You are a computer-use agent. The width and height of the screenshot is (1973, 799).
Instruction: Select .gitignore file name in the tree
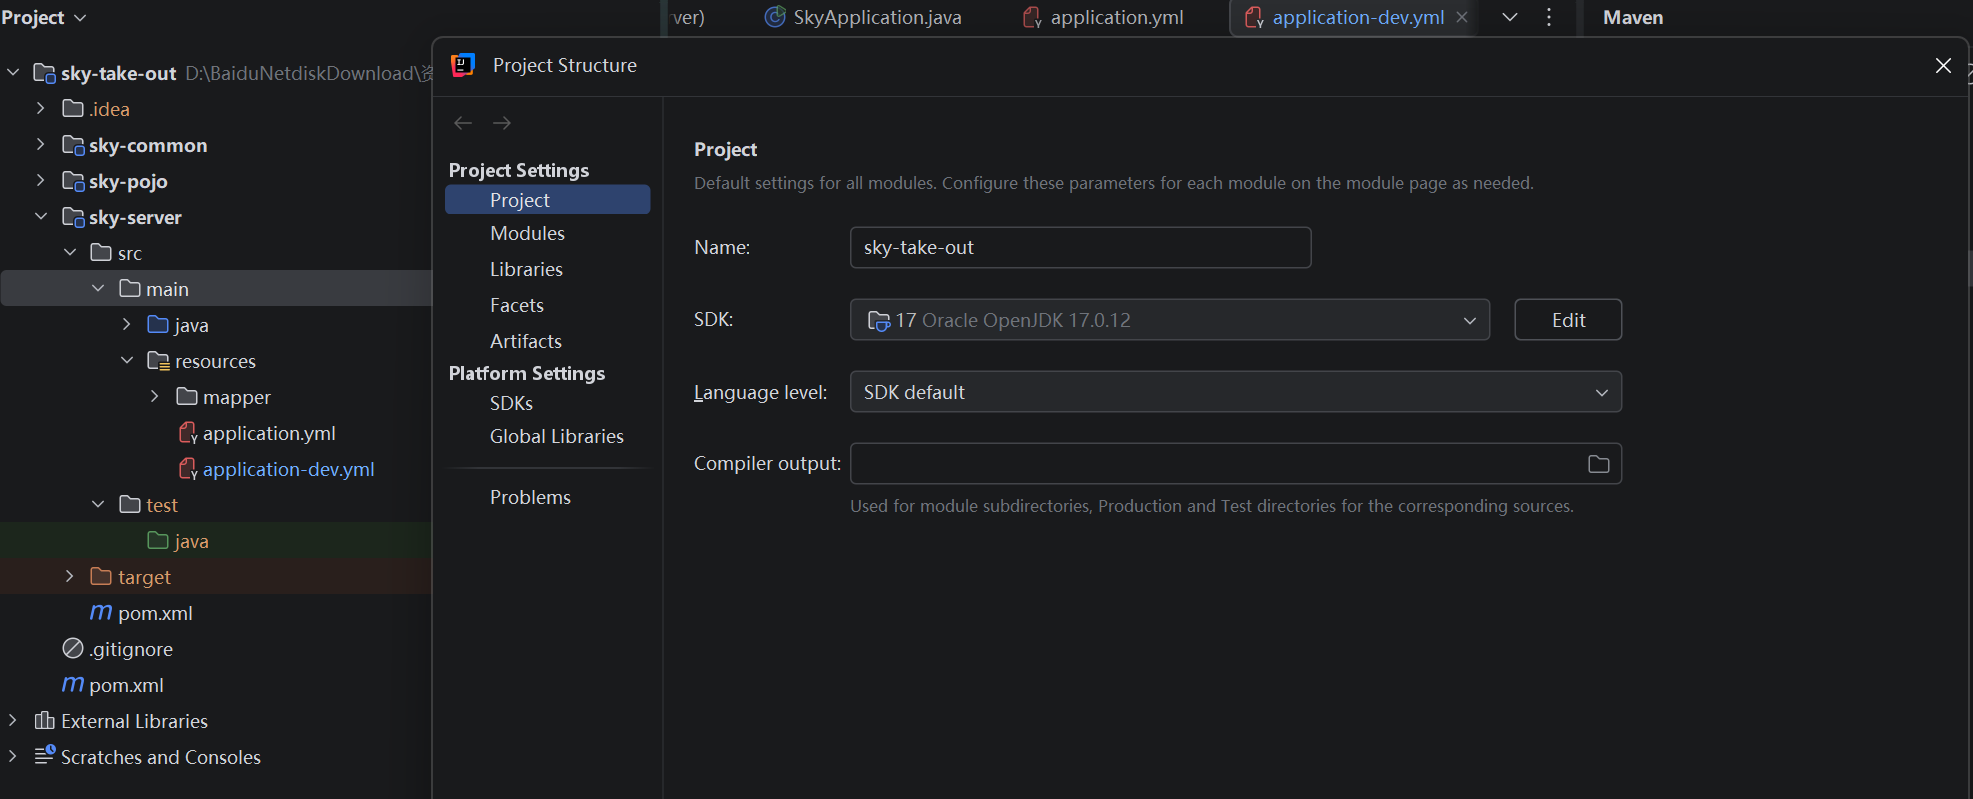click(131, 649)
